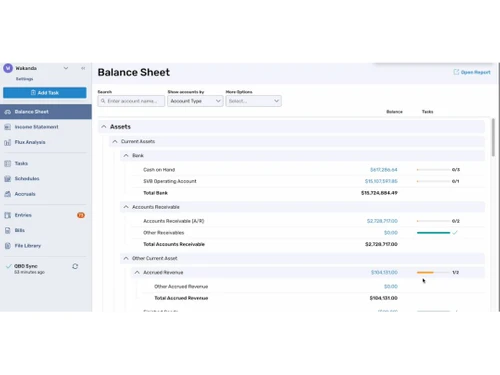The height and width of the screenshot is (375, 500).
Task: Collapse the Current Assets group
Action: pos(115,141)
